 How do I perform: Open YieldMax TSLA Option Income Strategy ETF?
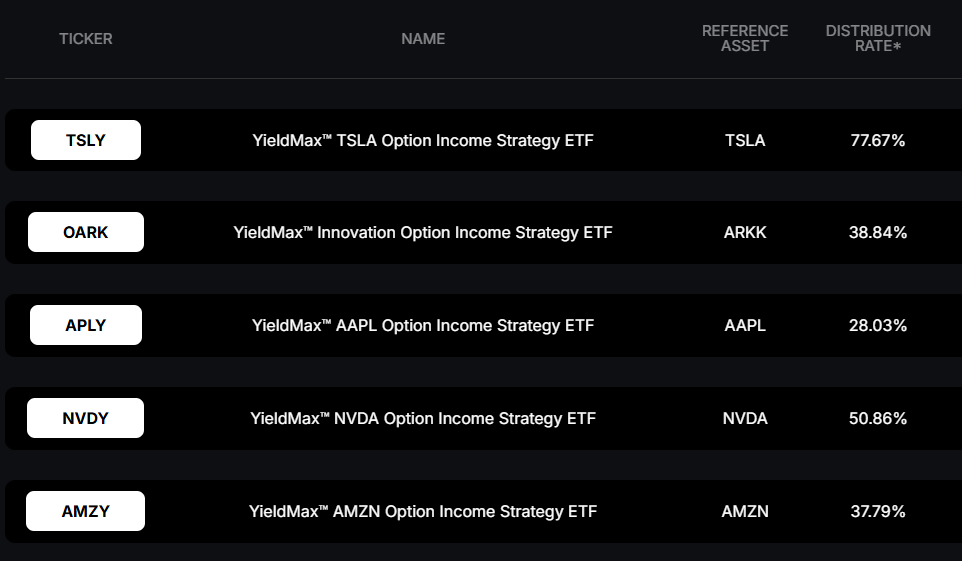[x=423, y=141]
